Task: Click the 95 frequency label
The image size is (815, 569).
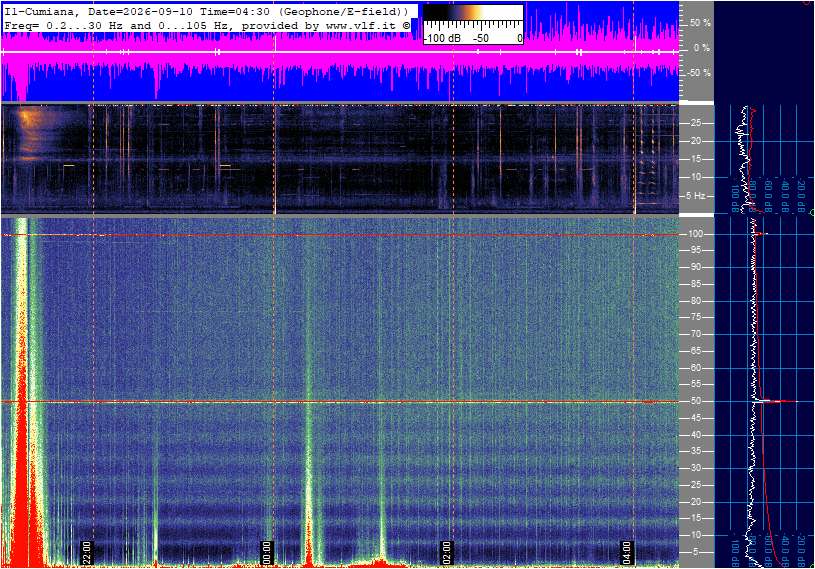Action: [x=695, y=250]
